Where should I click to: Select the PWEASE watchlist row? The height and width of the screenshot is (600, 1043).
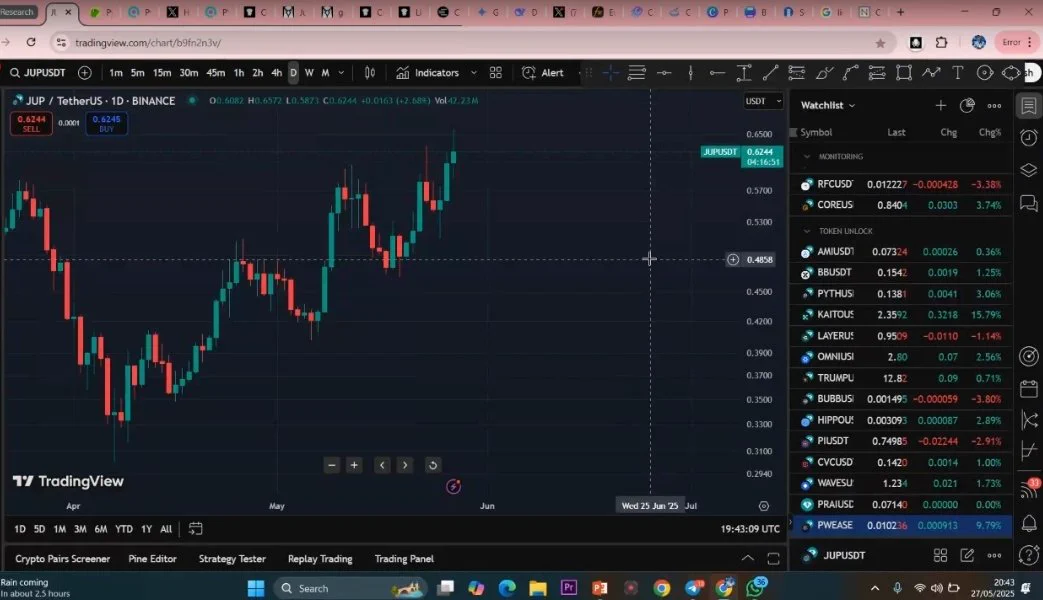901,525
